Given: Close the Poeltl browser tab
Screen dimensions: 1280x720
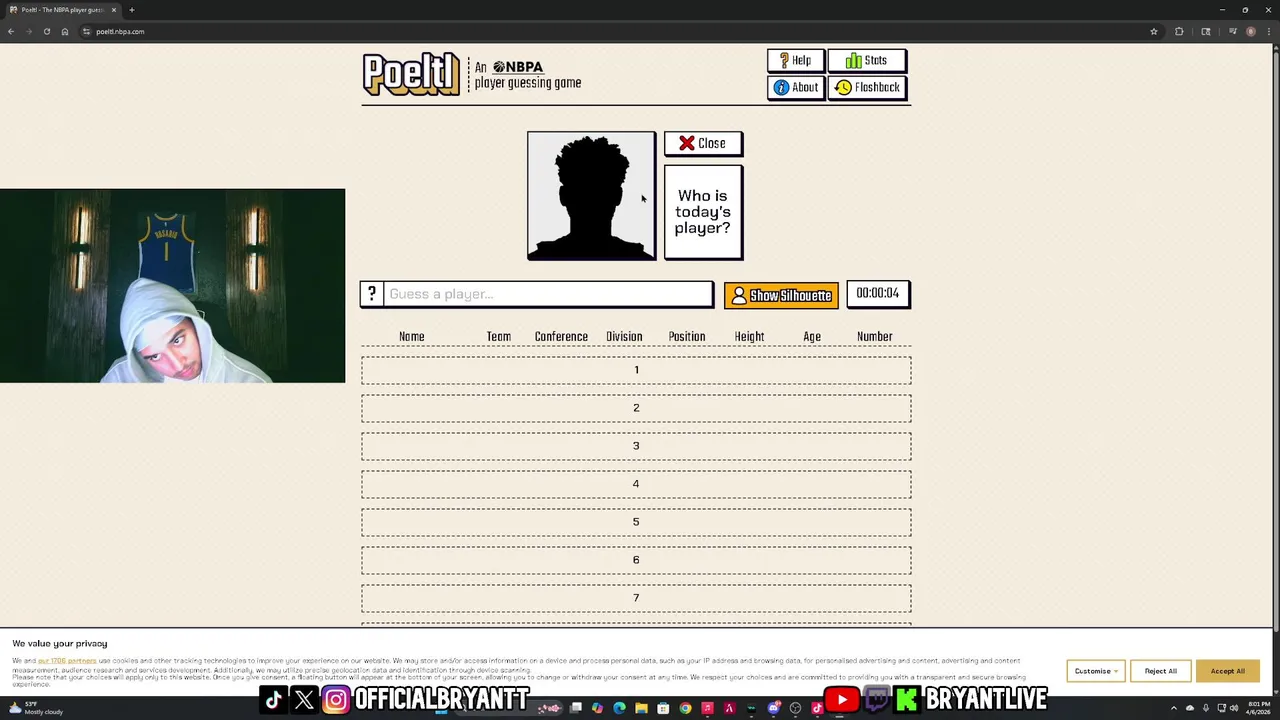Looking at the screenshot, I should (x=114, y=10).
